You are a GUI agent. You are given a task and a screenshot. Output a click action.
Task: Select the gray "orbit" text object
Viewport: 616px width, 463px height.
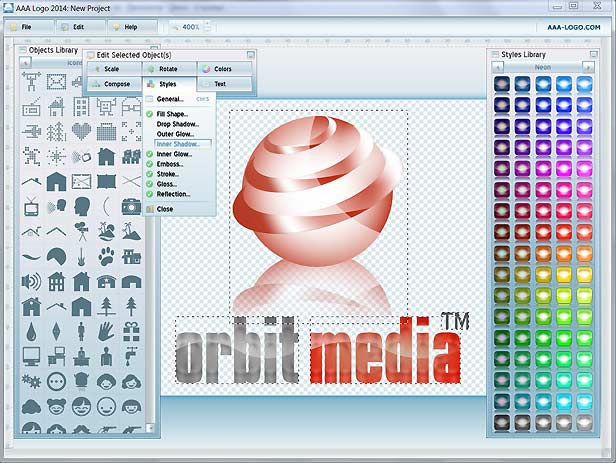click(x=236, y=350)
